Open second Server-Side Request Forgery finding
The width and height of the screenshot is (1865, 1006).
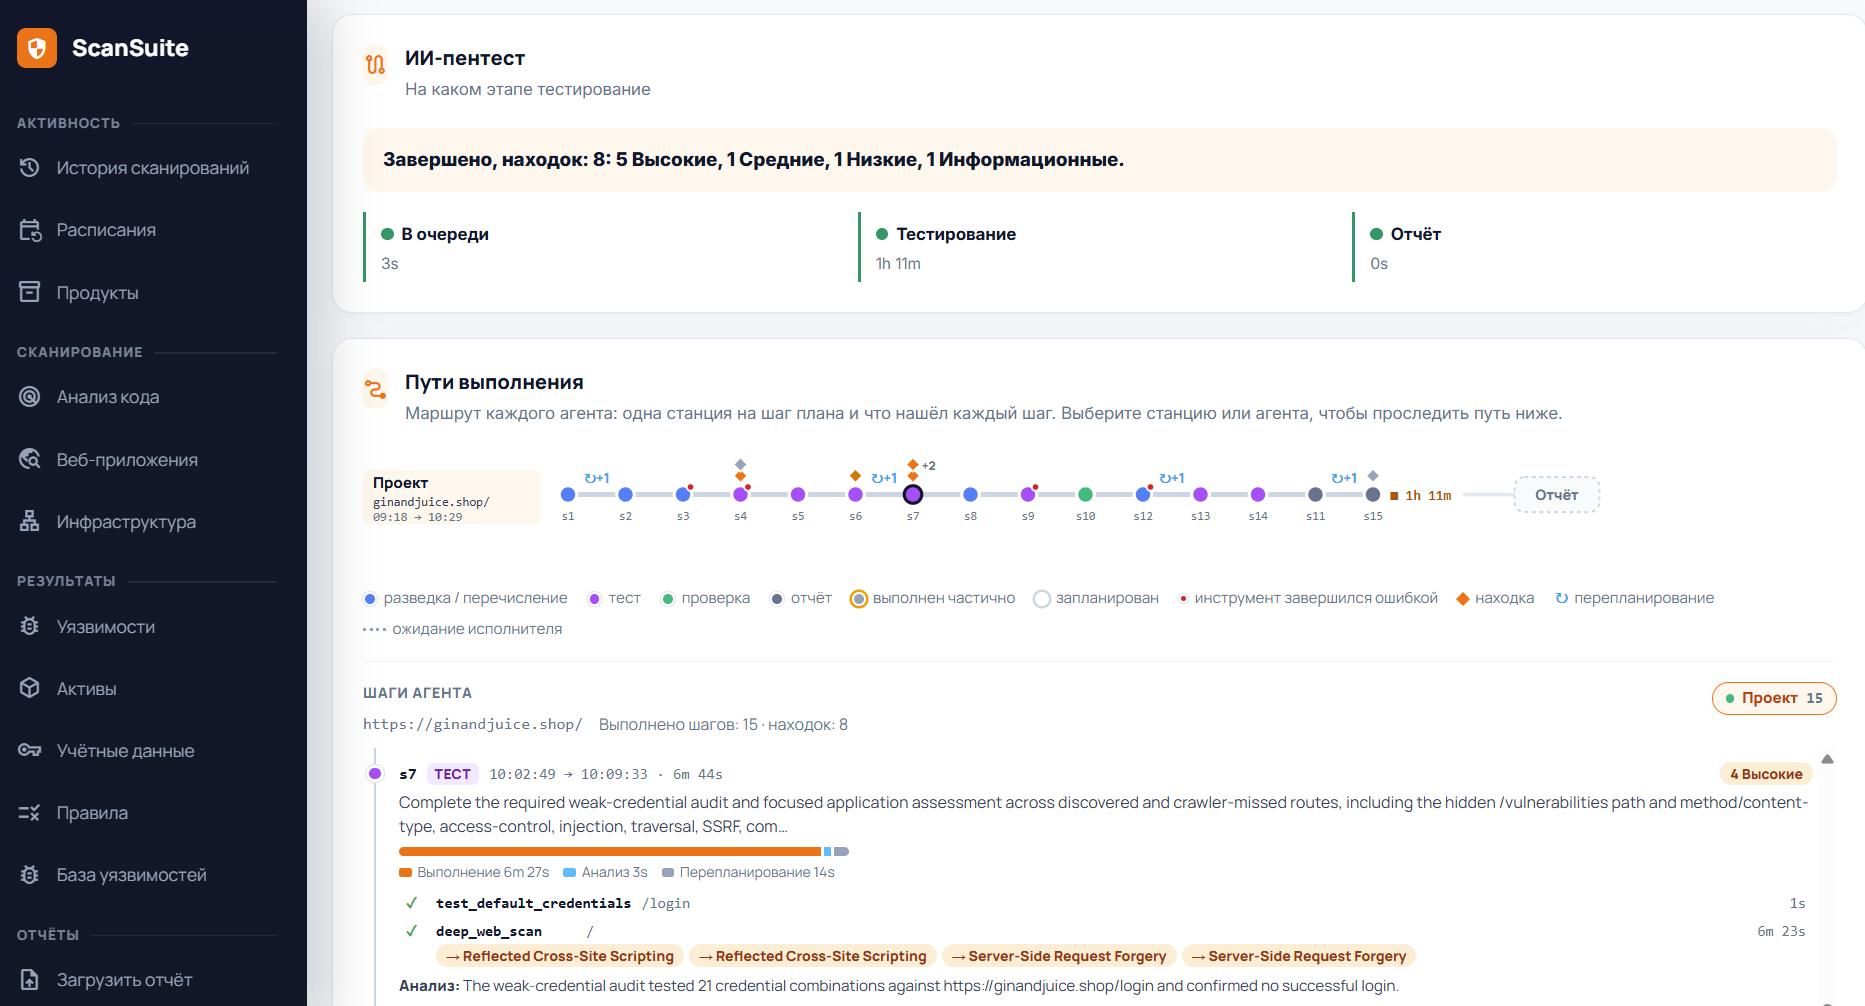(1299, 956)
